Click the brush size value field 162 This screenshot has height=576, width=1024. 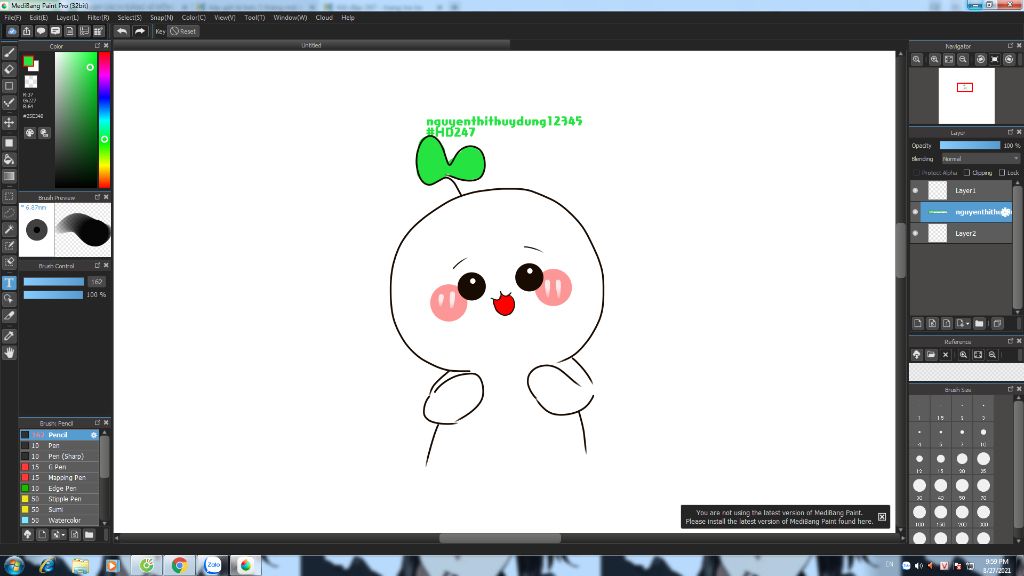97,282
